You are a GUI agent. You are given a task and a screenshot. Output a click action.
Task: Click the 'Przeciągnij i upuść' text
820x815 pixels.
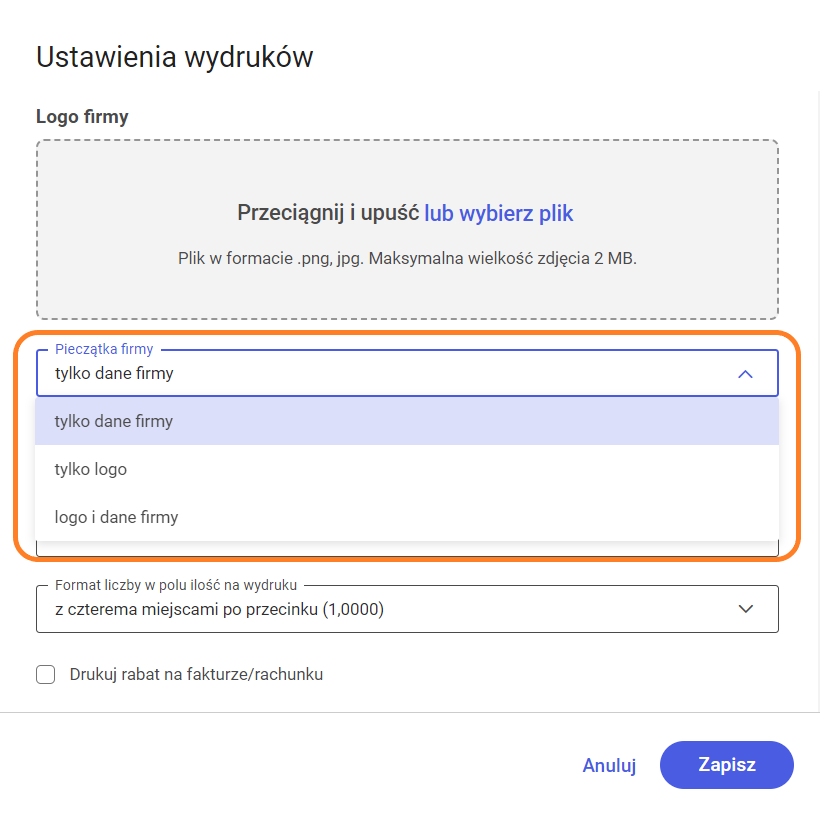pos(328,213)
